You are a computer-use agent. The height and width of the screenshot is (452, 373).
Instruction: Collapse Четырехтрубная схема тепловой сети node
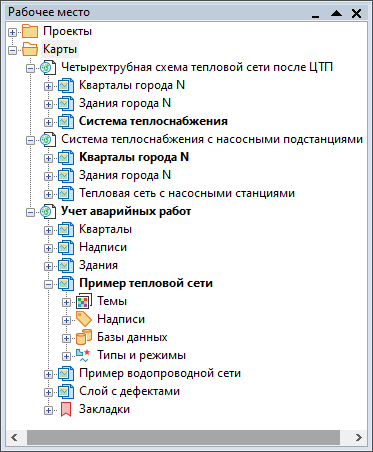point(30,68)
